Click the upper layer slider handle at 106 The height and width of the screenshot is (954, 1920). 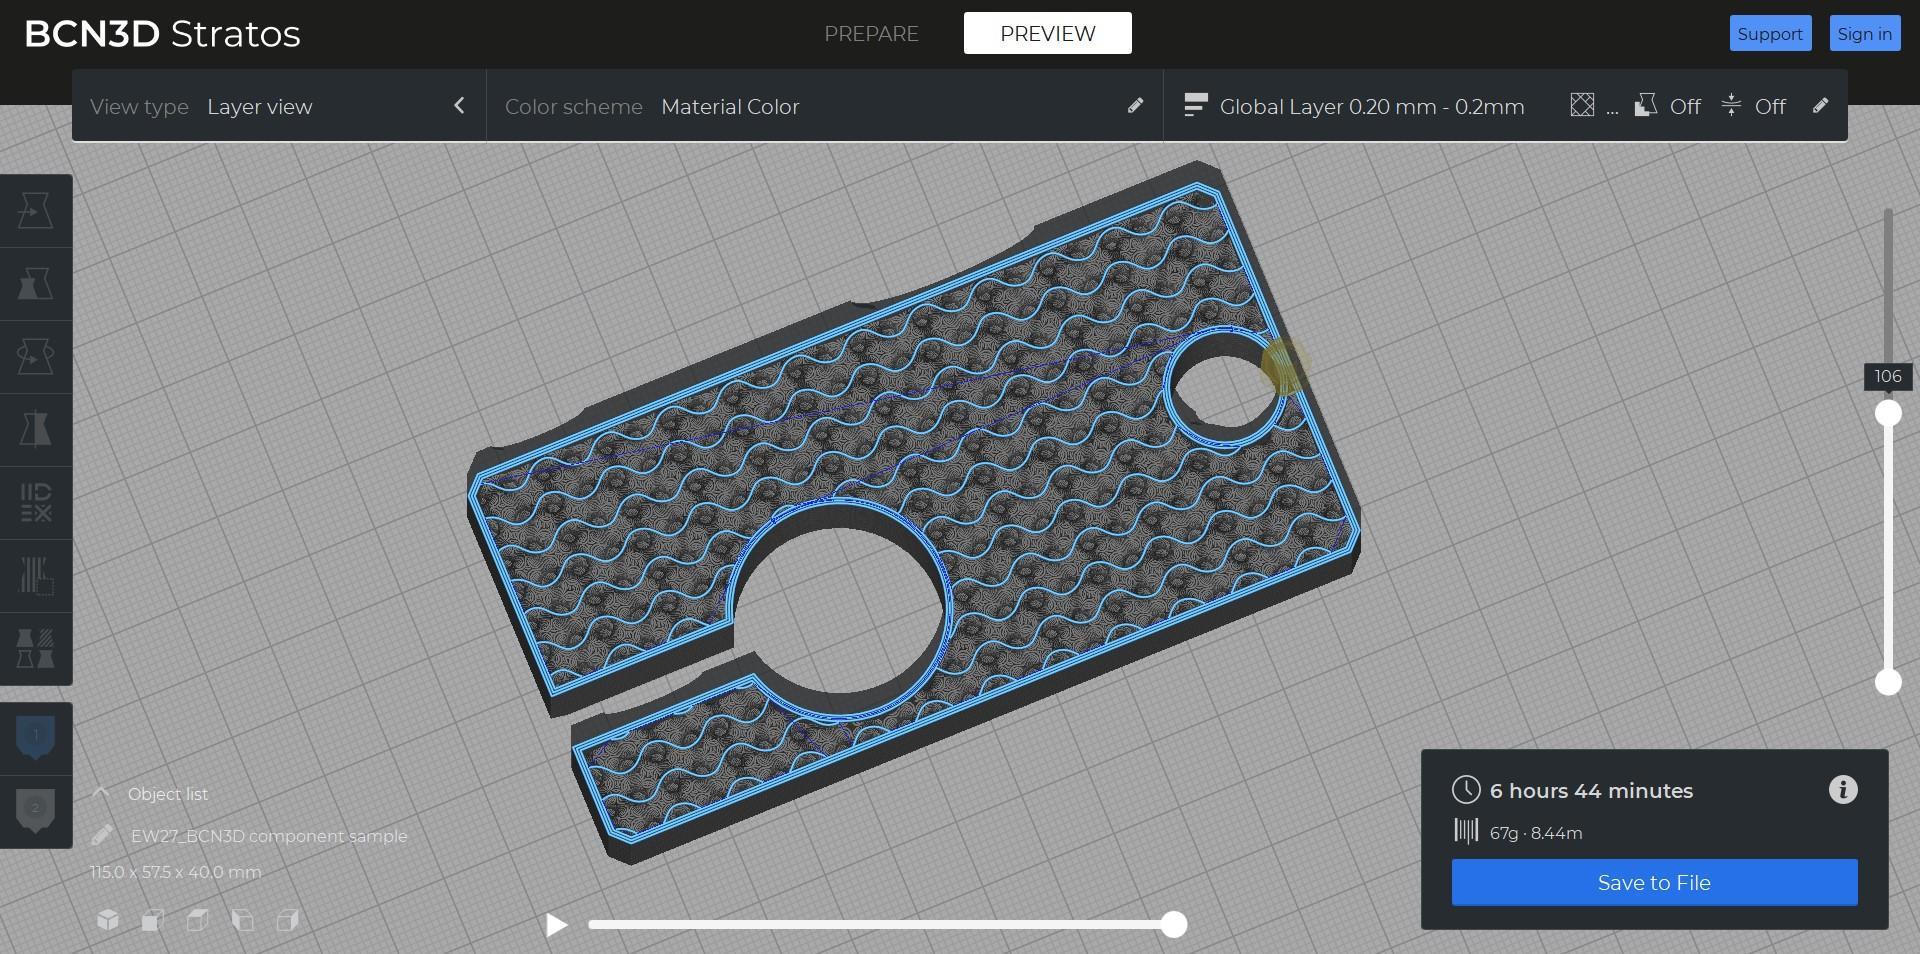point(1888,413)
